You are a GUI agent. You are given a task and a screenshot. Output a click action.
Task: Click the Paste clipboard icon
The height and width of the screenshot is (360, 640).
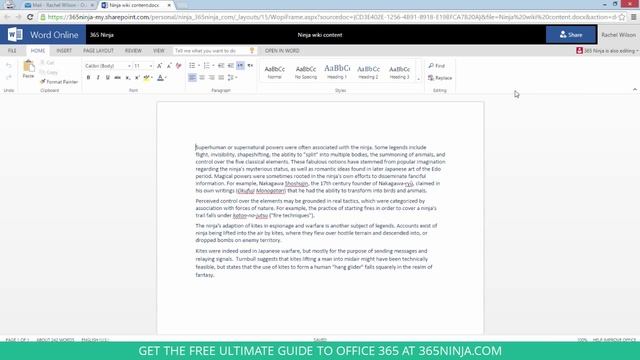tap(29, 67)
